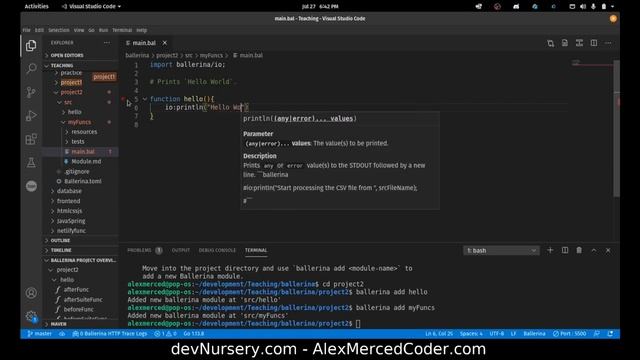Click the master branch status item
The width and height of the screenshot is (640, 360).
click(x=40, y=333)
